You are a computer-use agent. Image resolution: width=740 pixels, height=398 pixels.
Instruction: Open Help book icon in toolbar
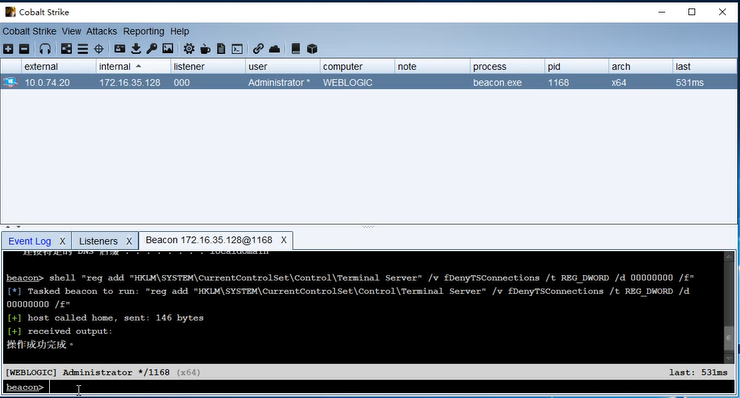coord(295,49)
